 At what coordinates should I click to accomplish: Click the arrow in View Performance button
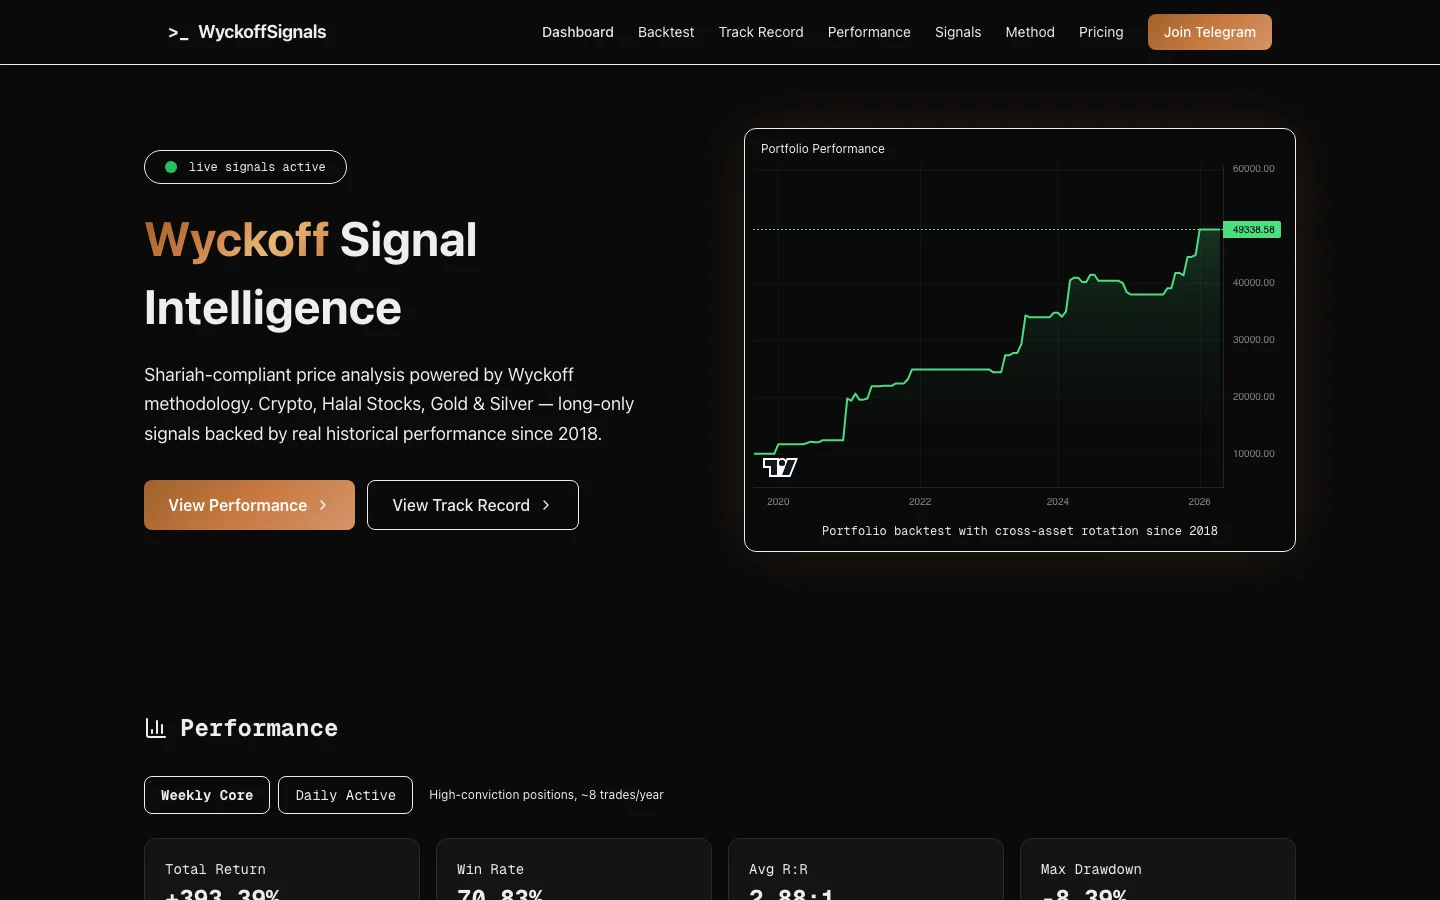click(323, 505)
